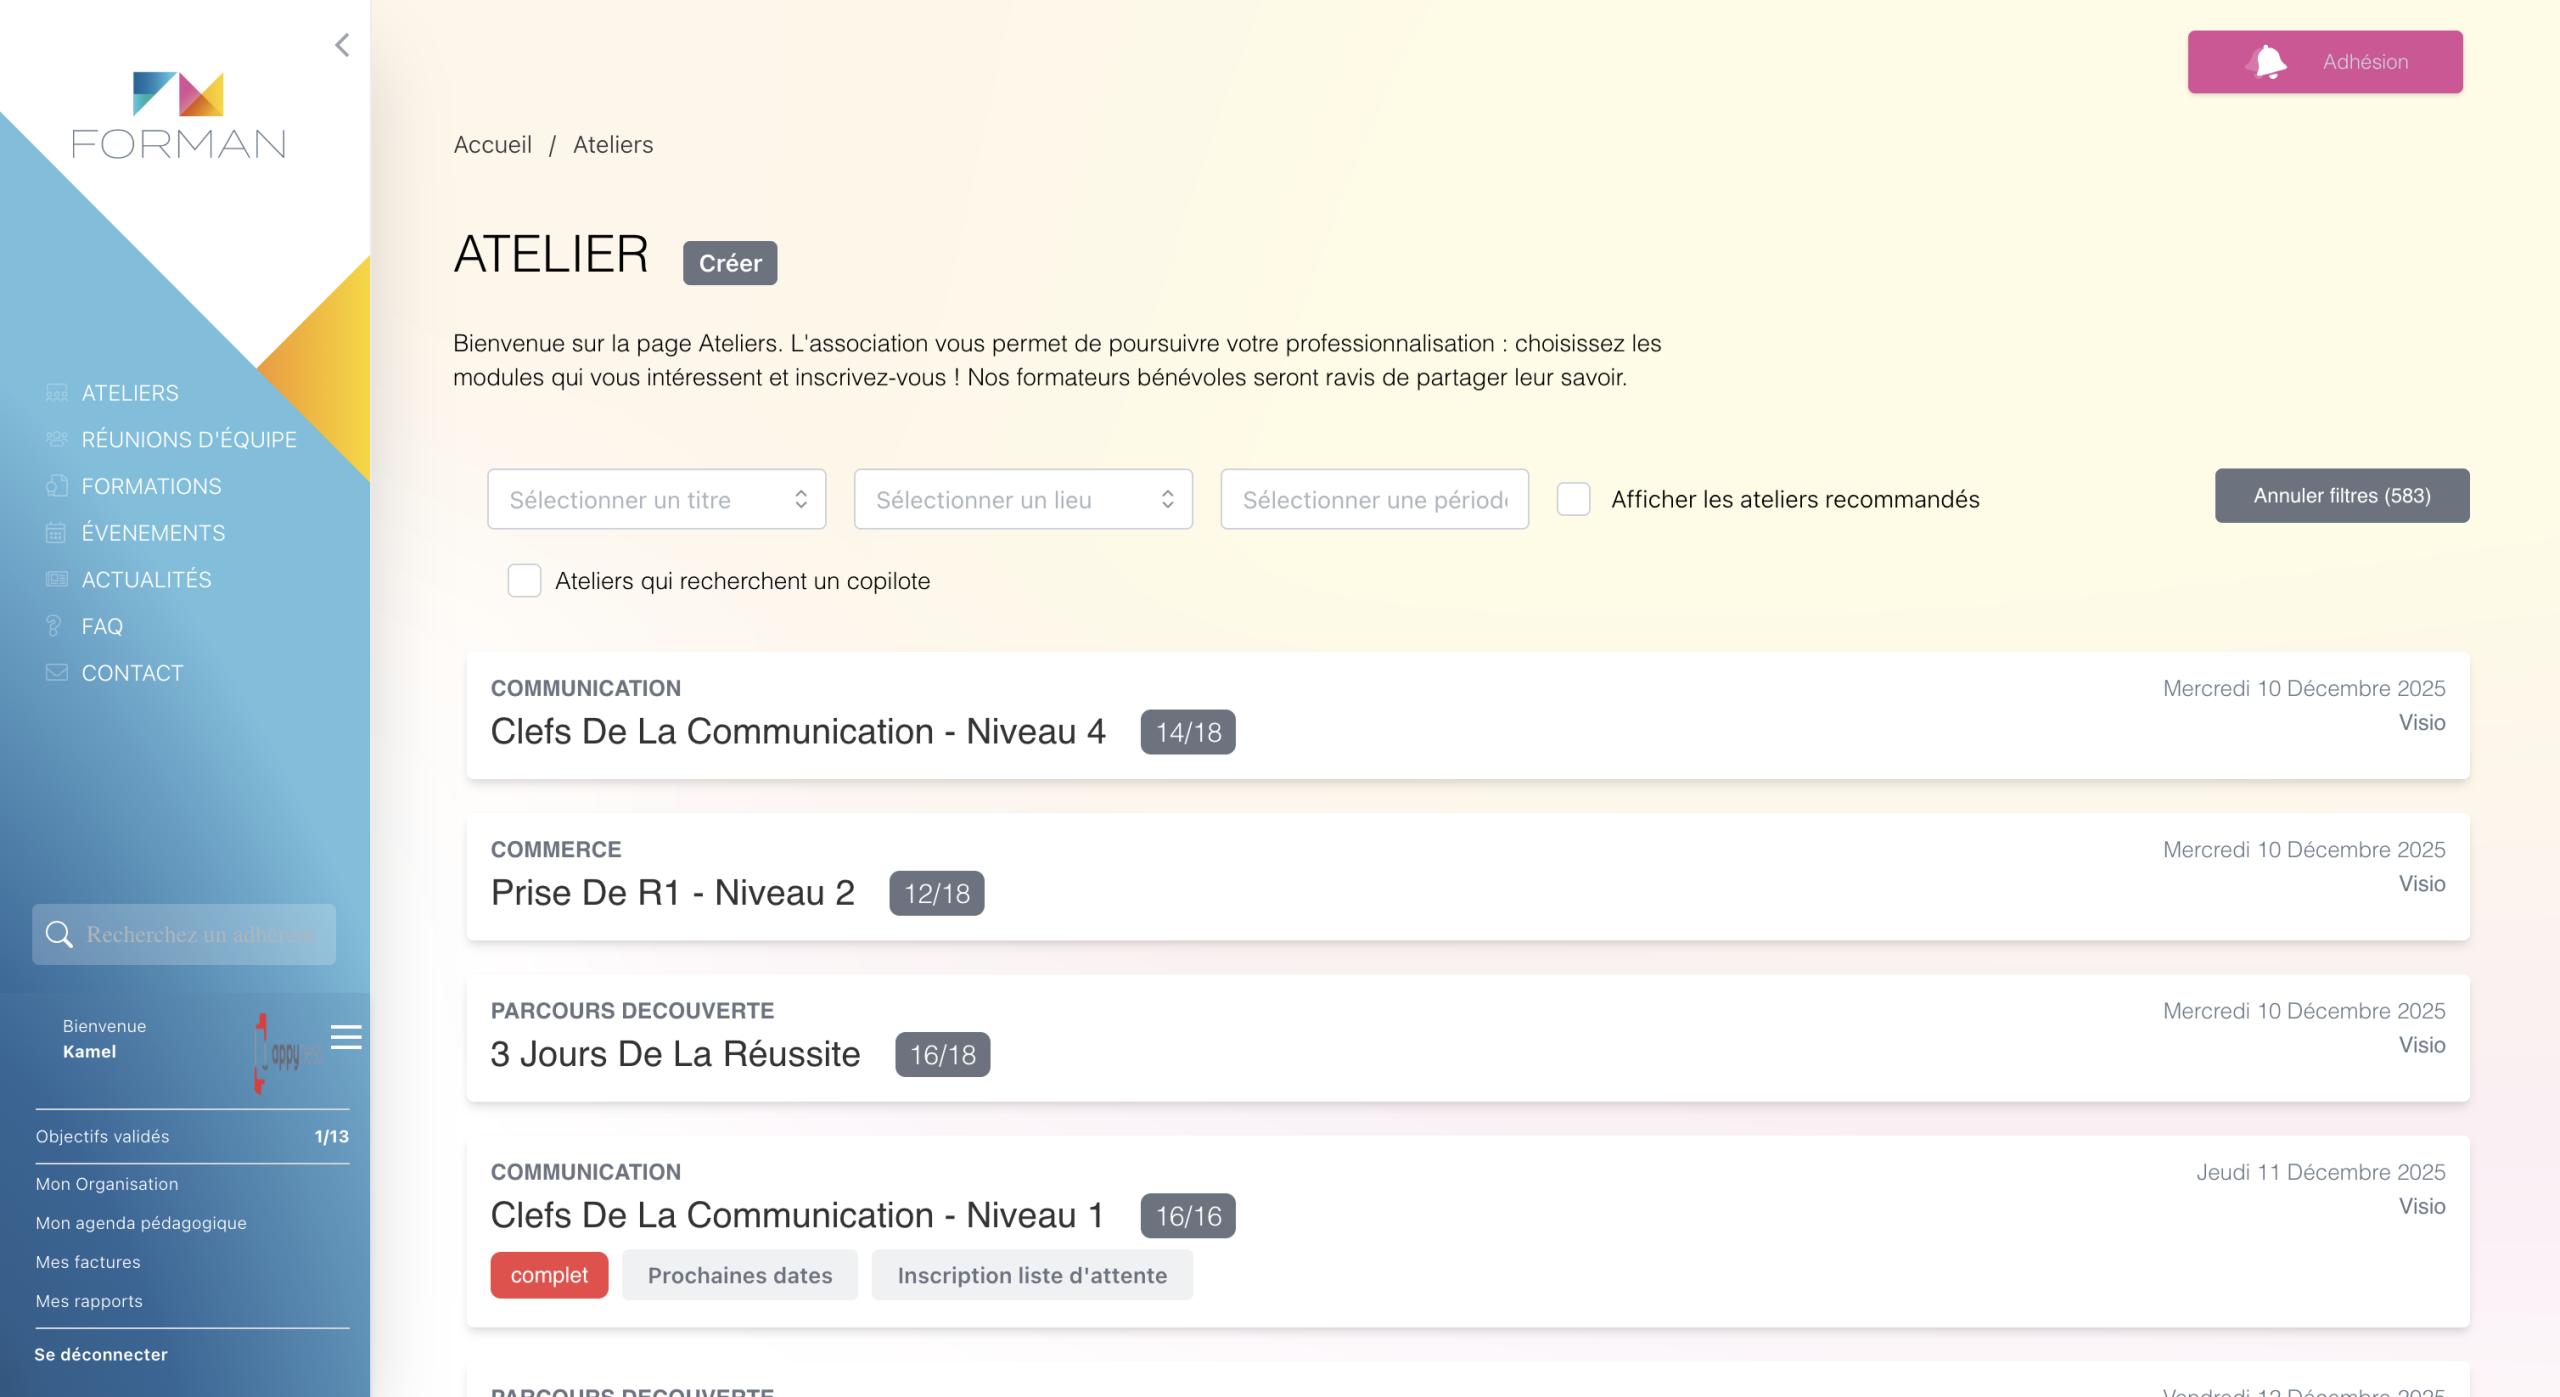Check Ateliers qui recherchent un copilote

524,580
